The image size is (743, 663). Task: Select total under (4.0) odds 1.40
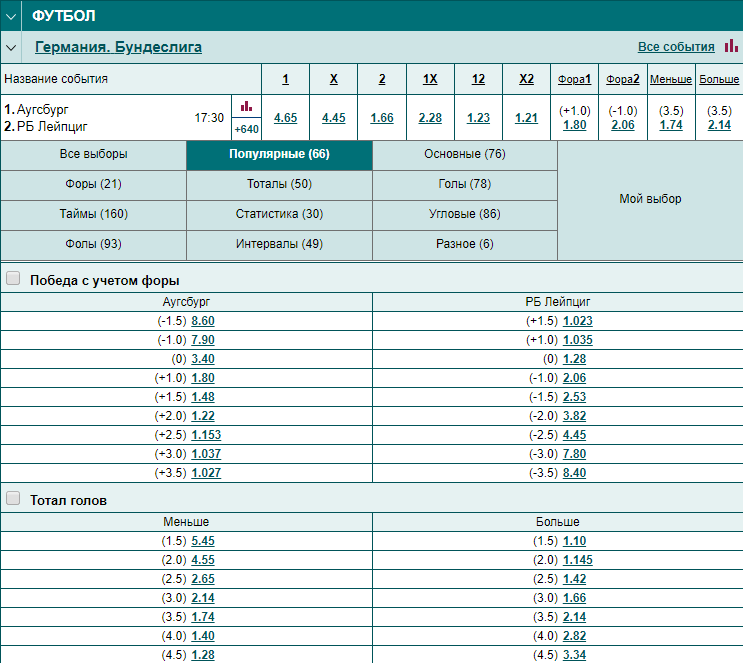203,636
